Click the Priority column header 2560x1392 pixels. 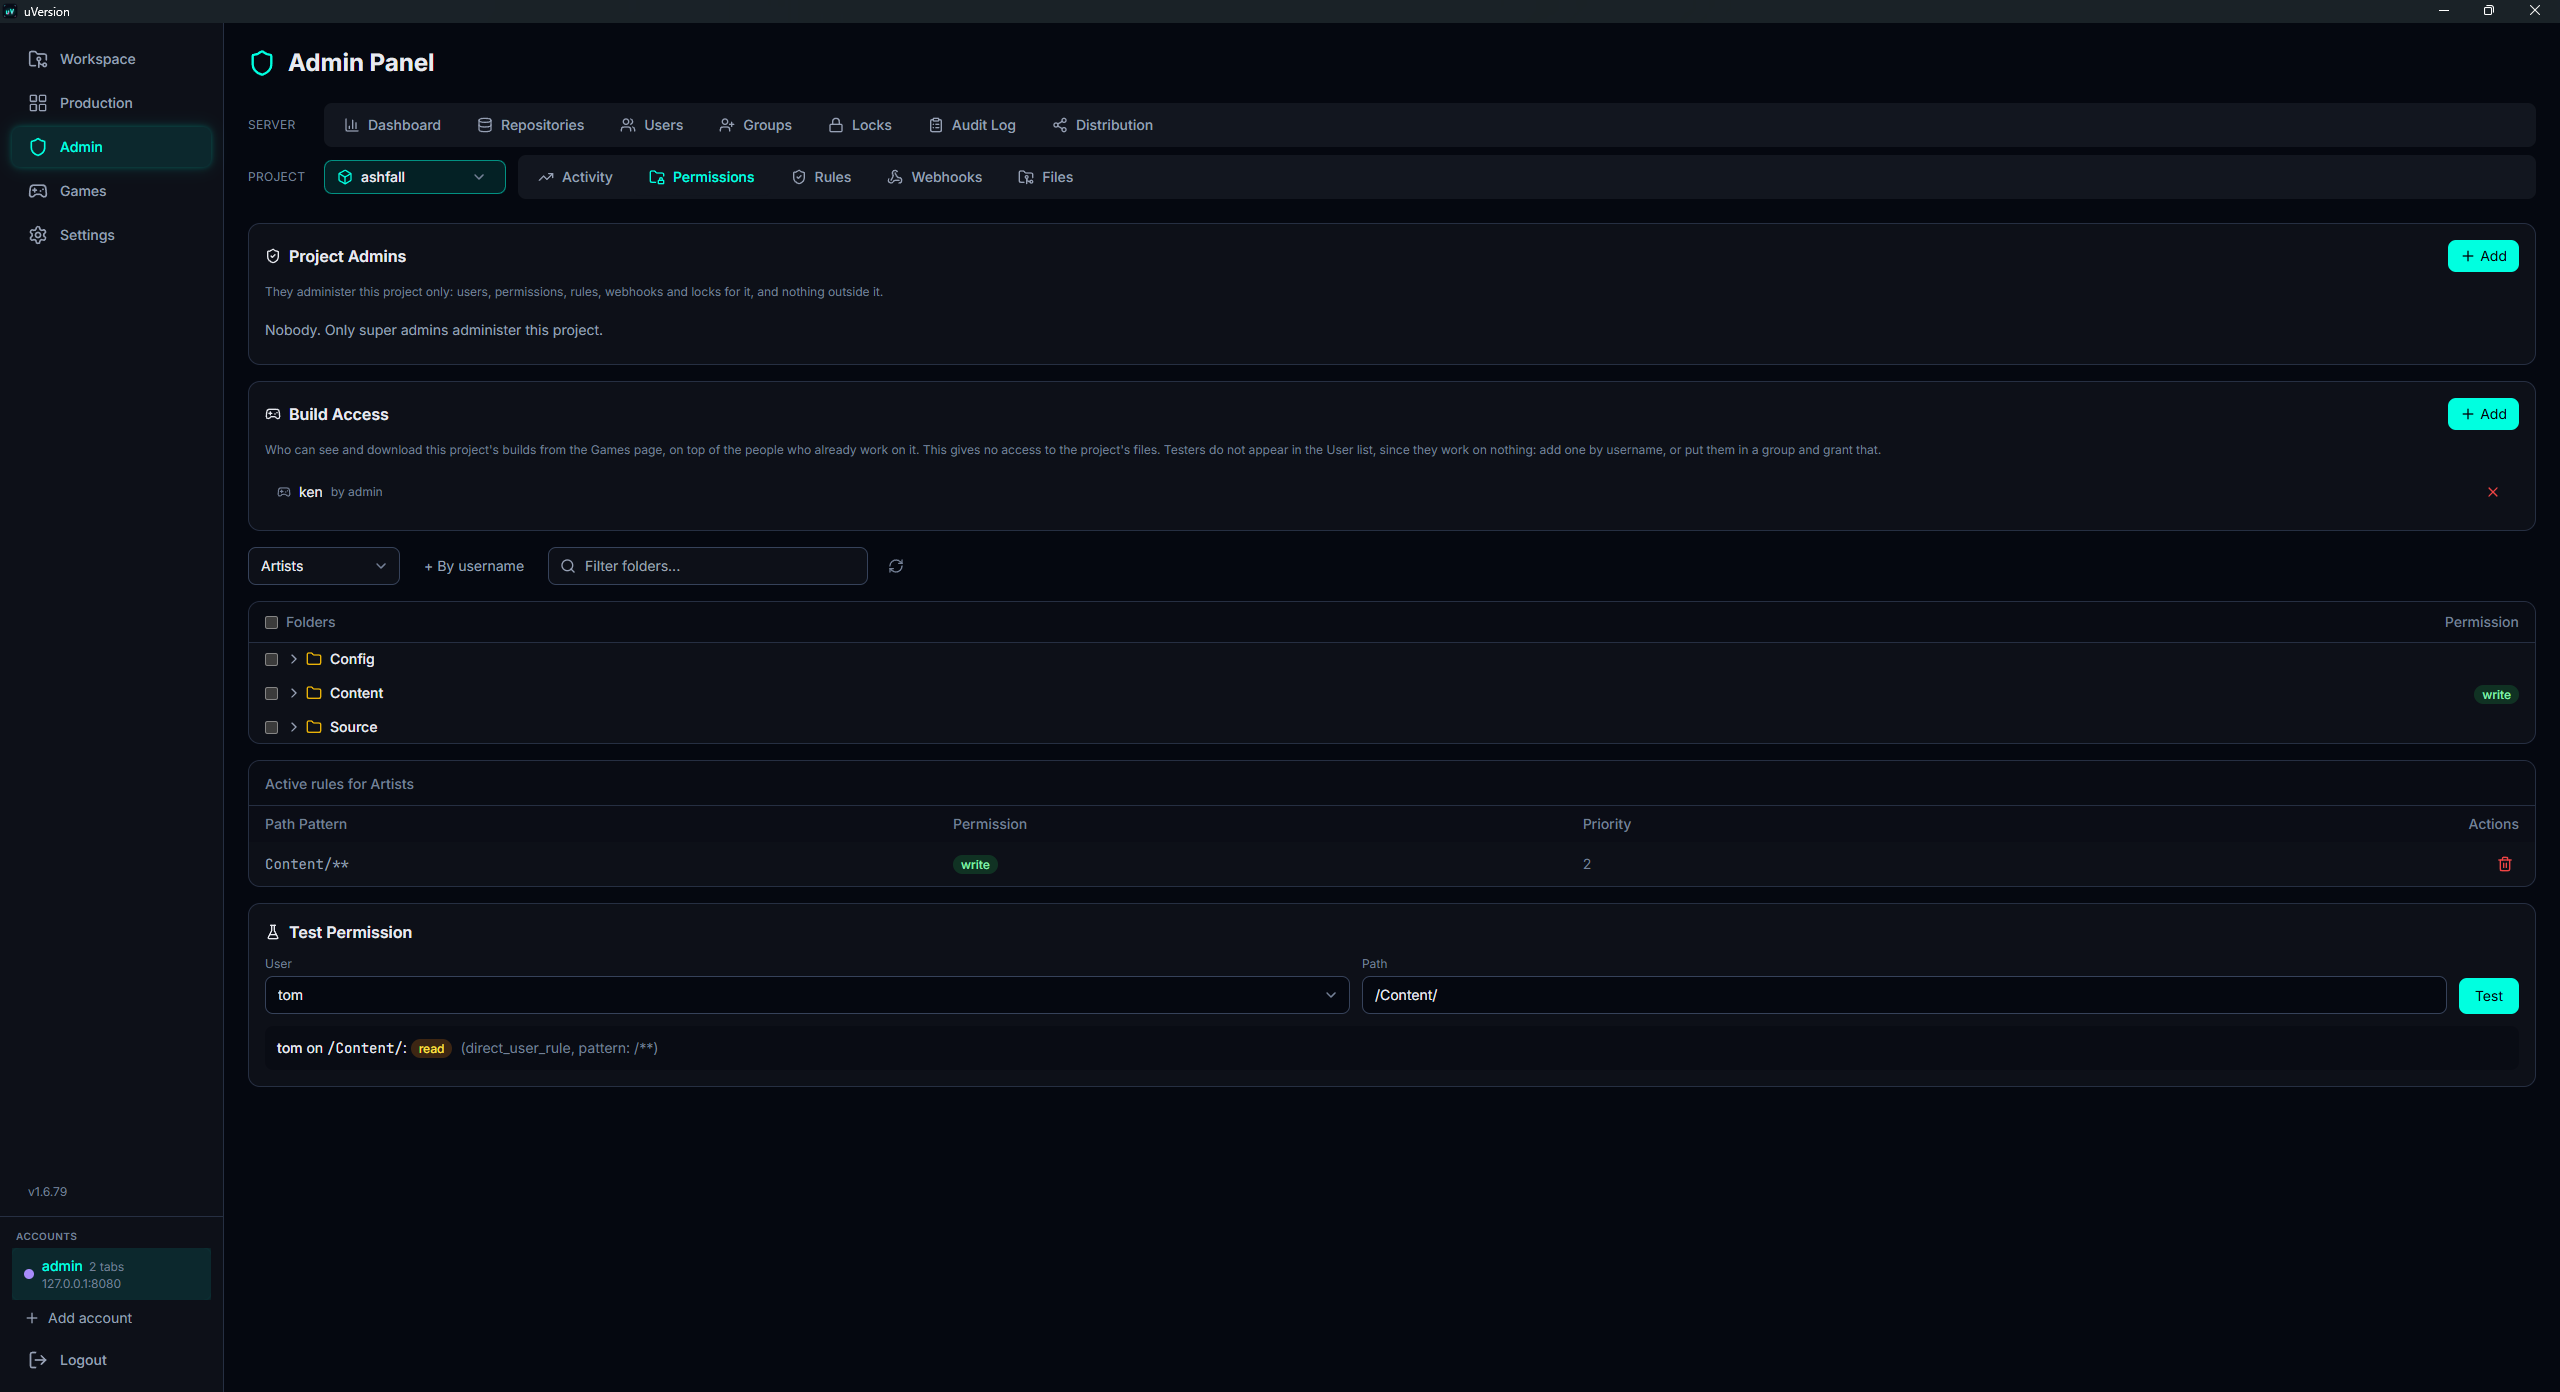coord(1607,824)
